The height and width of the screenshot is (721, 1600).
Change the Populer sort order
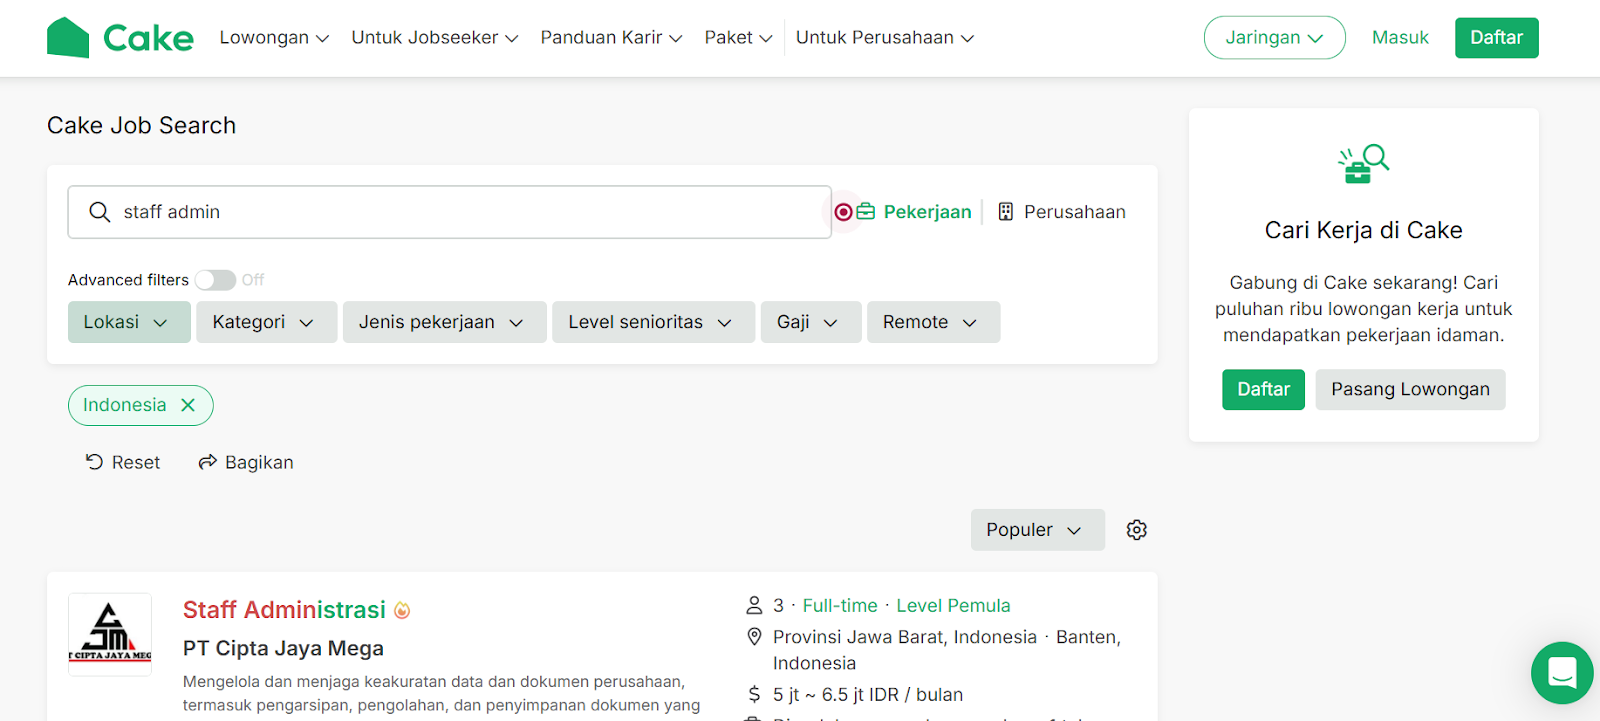(x=1037, y=530)
